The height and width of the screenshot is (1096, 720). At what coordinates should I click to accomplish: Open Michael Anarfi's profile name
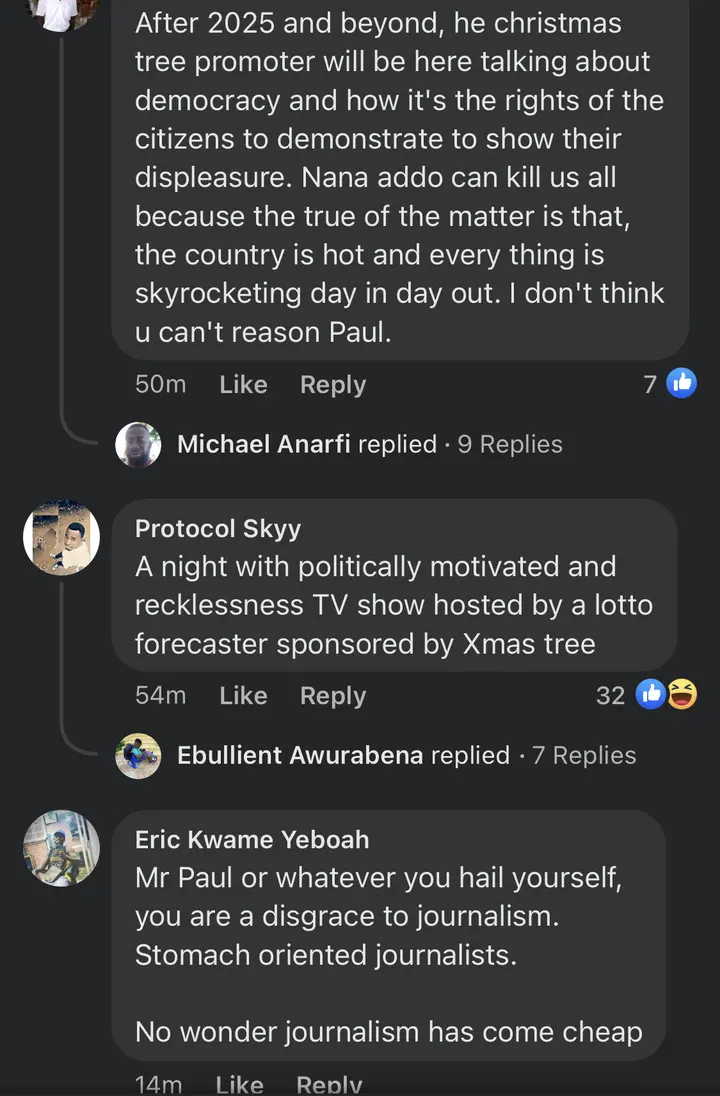264,444
